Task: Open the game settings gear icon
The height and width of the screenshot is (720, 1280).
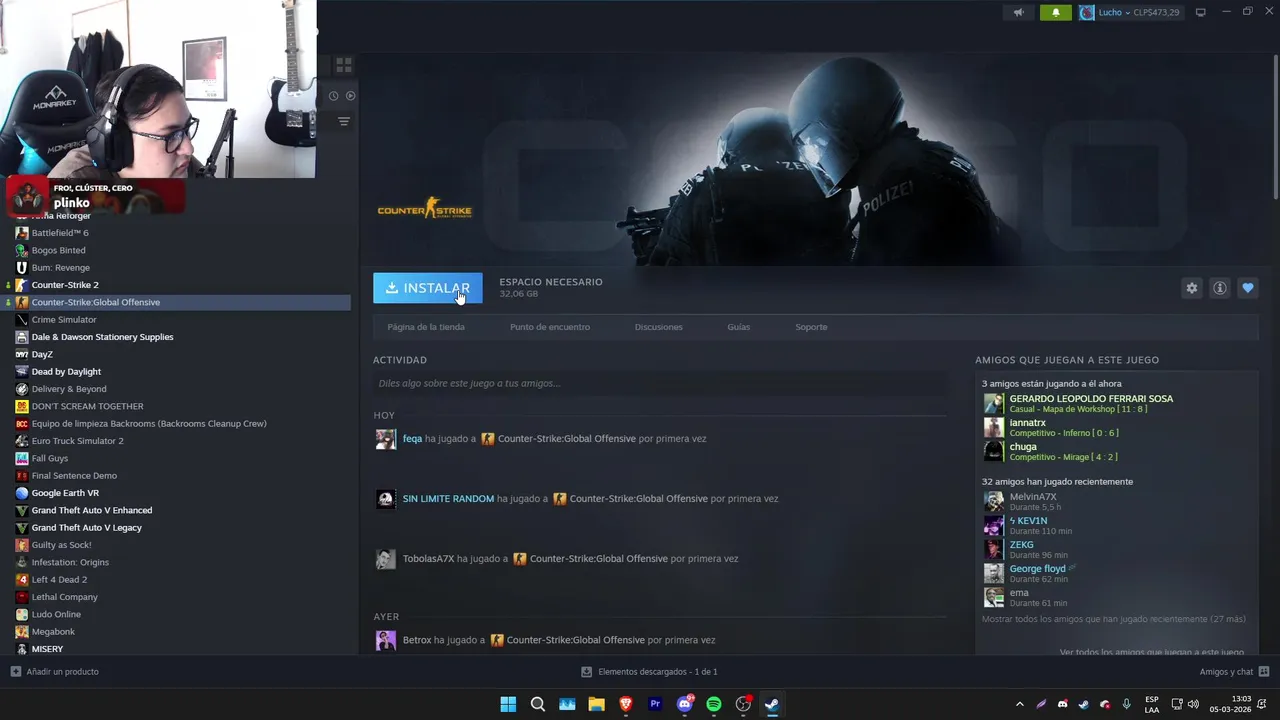Action: point(1192,288)
